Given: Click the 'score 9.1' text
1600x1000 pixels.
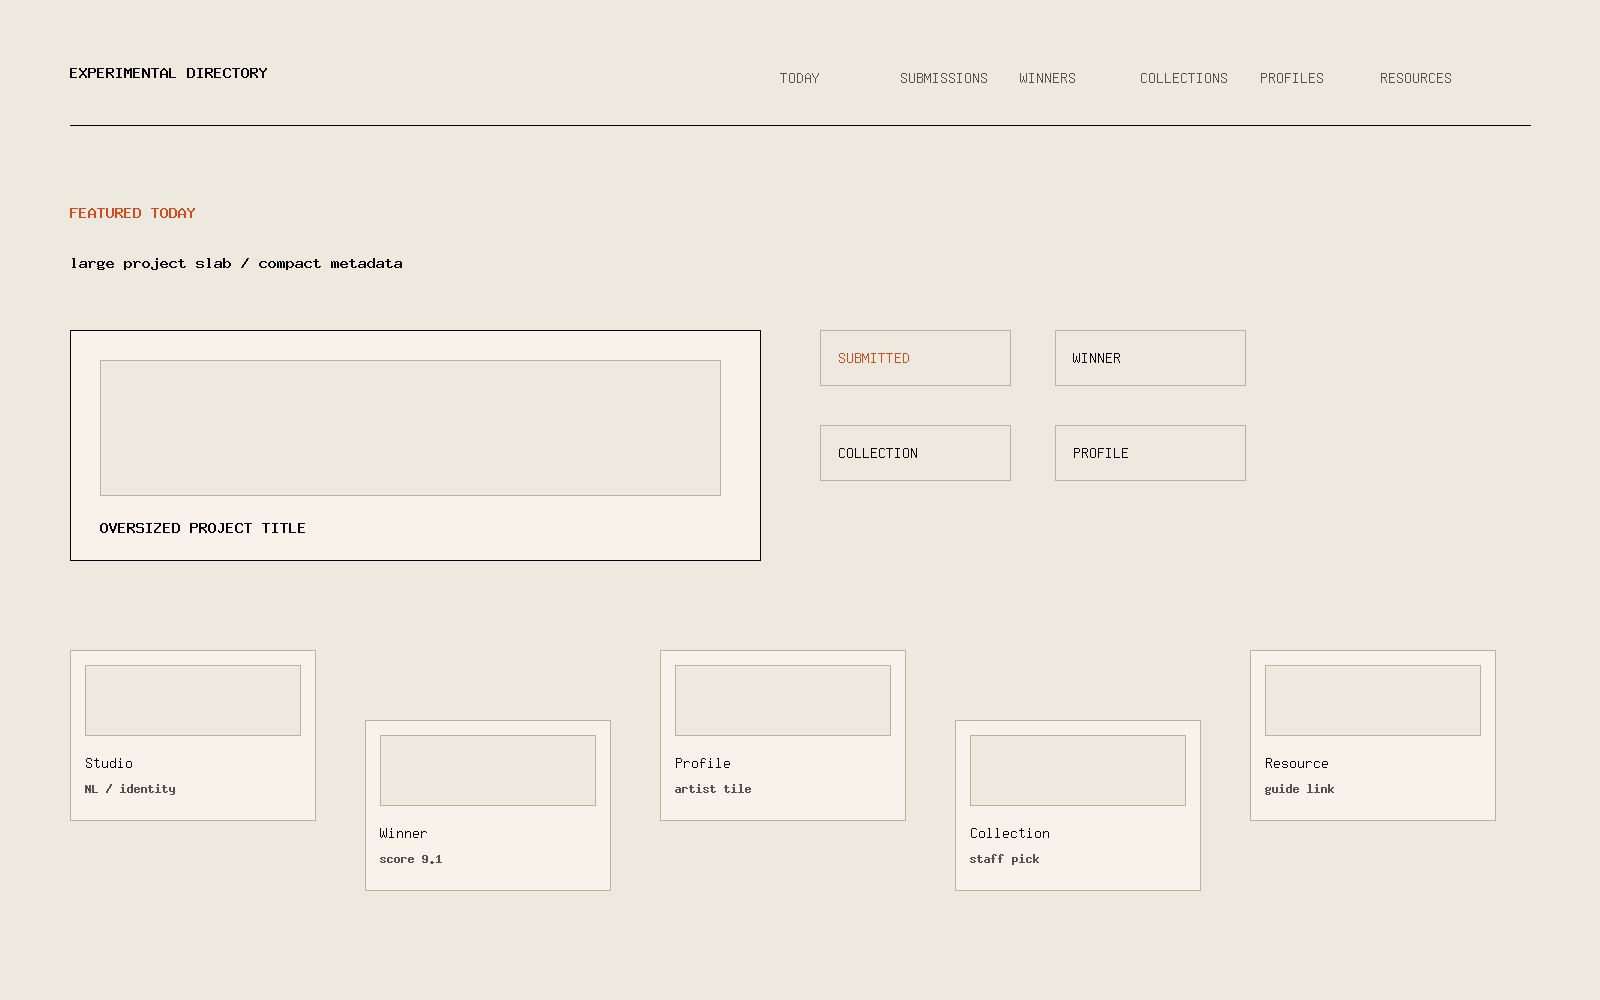Looking at the screenshot, I should point(411,859).
